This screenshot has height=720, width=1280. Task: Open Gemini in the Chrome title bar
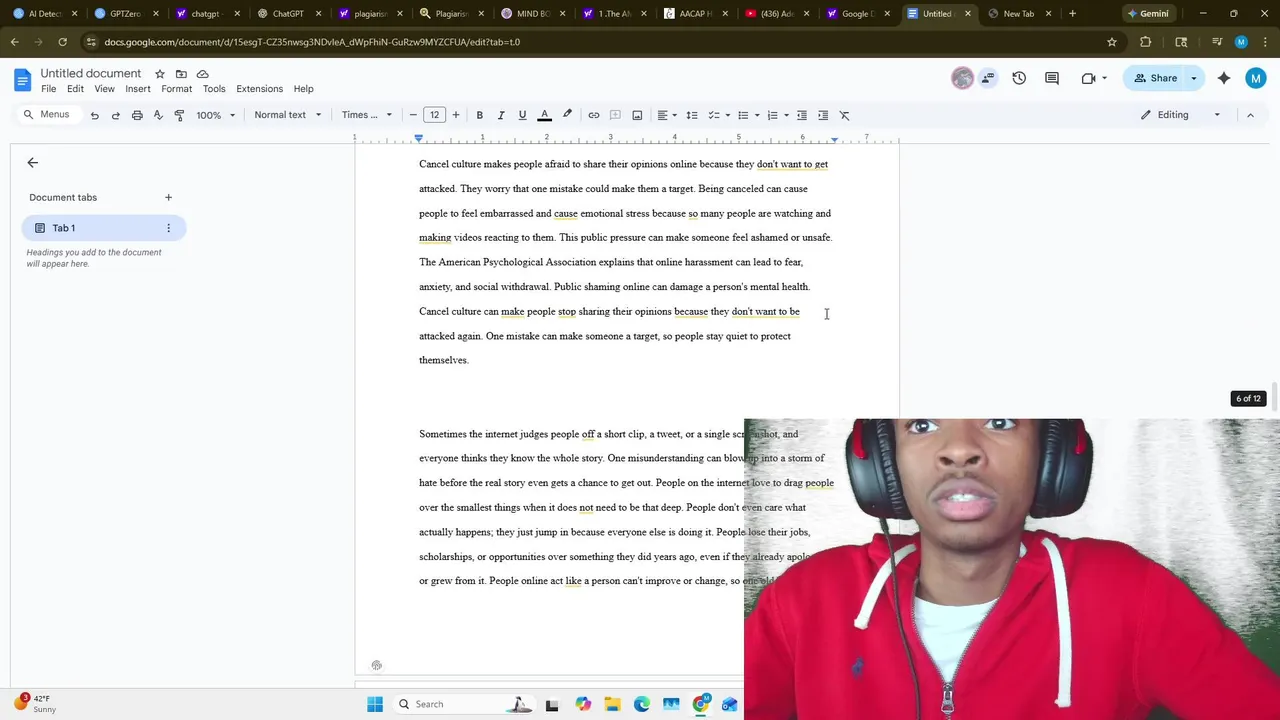pyautogui.click(x=1147, y=14)
